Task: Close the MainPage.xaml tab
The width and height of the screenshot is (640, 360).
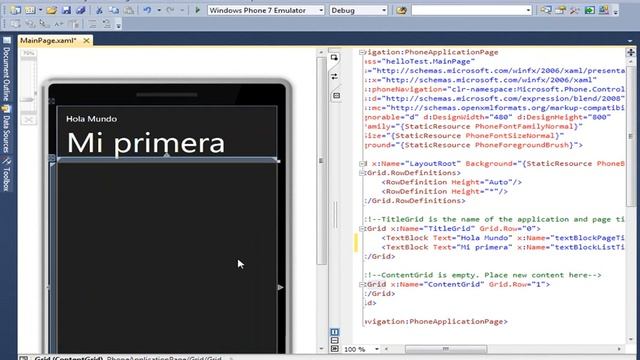Action: coord(86,40)
